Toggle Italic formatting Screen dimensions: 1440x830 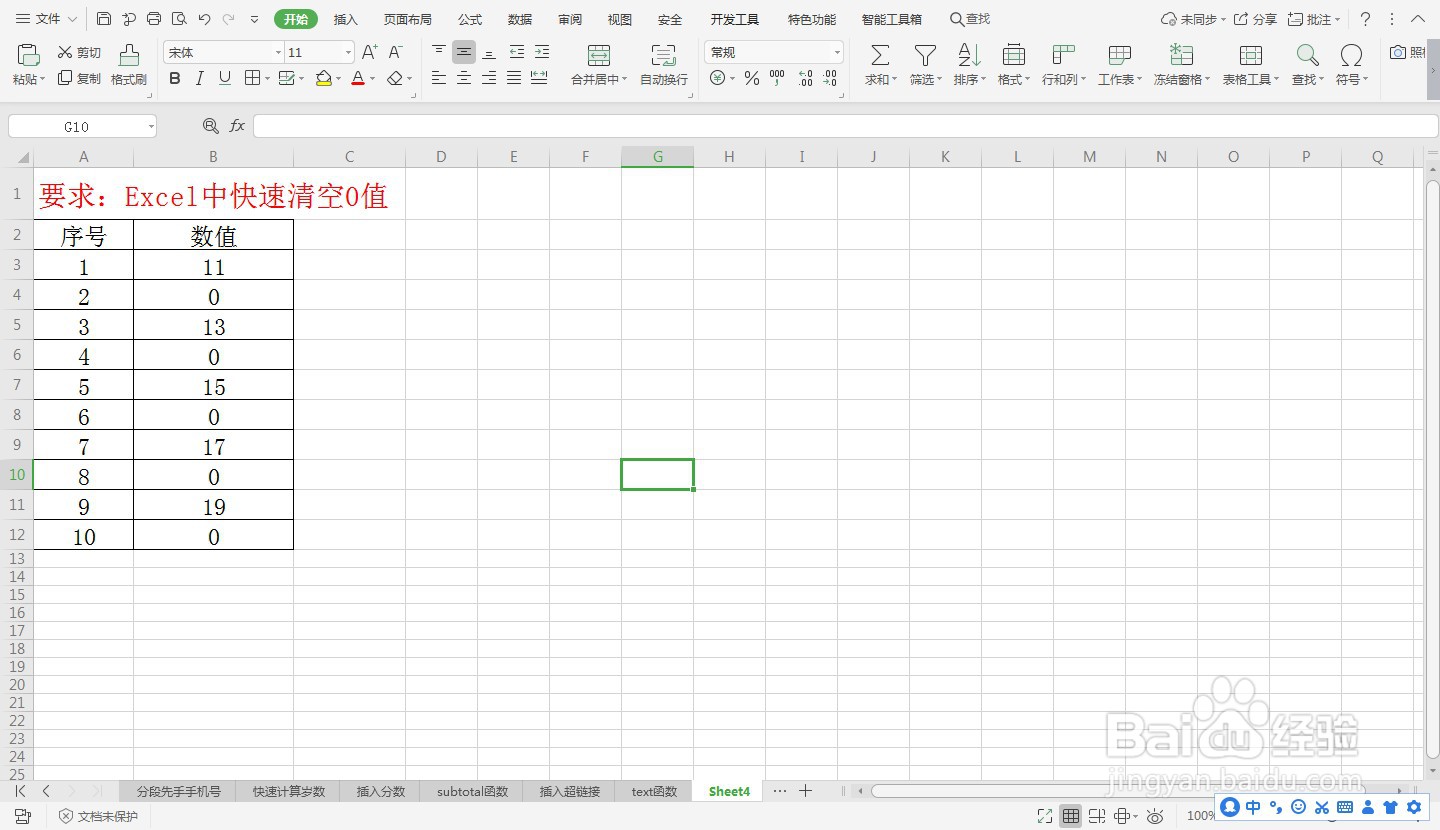click(200, 78)
